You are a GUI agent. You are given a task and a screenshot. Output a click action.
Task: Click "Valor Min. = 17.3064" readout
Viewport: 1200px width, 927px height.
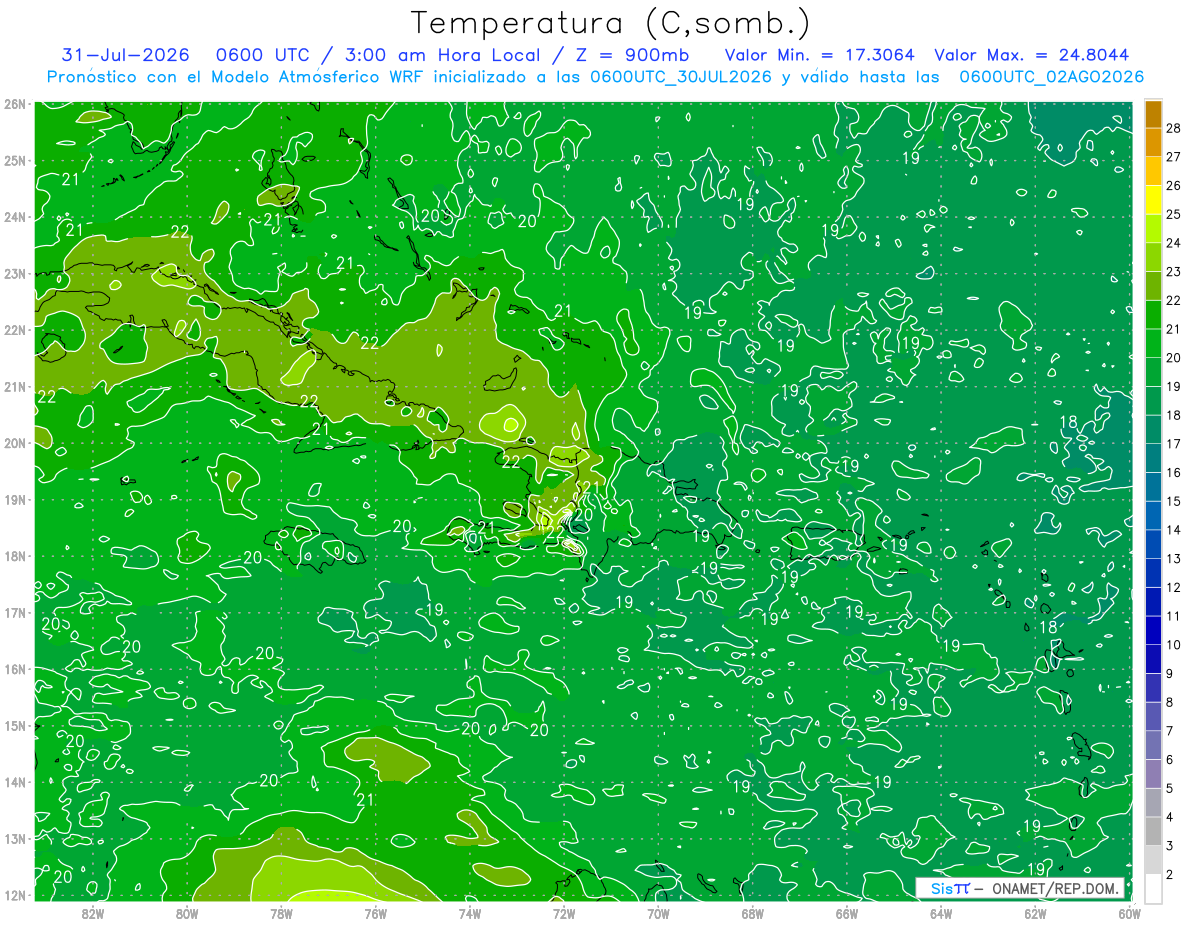(819, 55)
